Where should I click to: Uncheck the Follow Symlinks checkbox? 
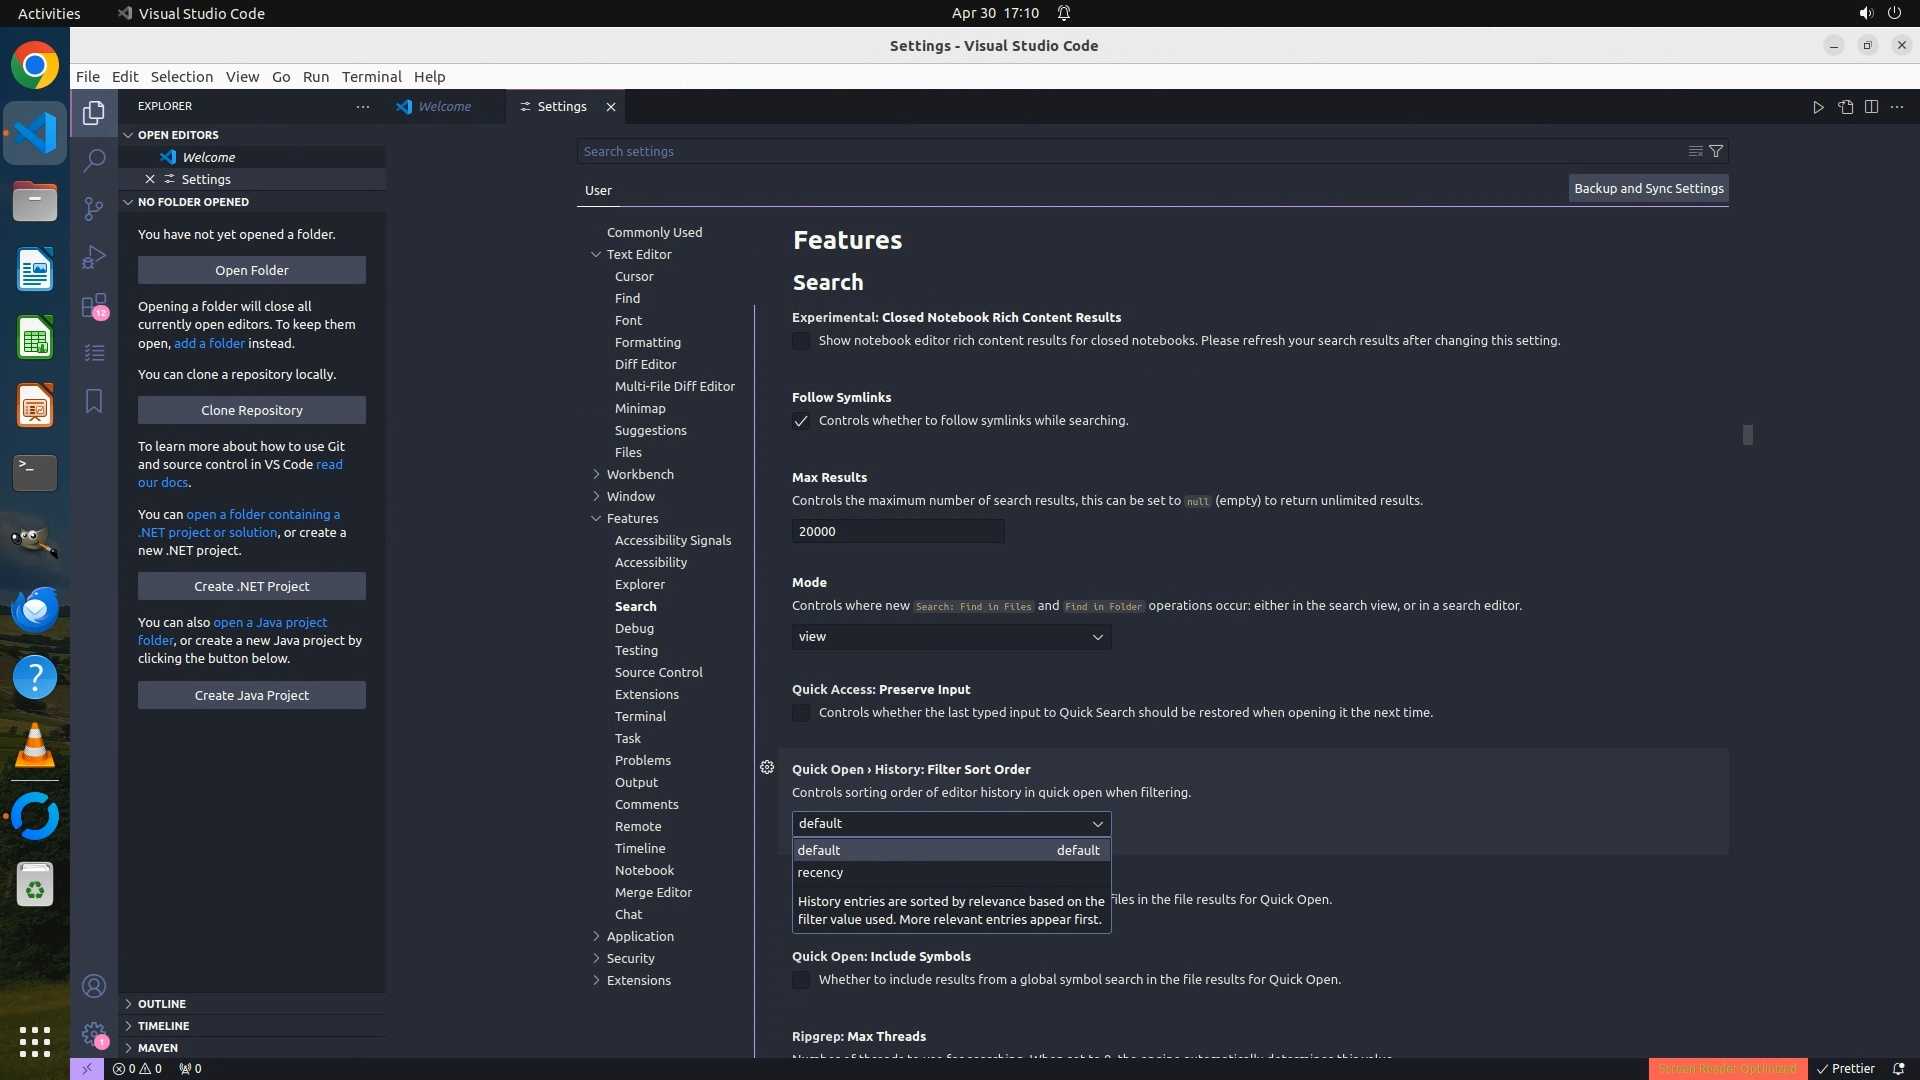[x=801, y=421]
